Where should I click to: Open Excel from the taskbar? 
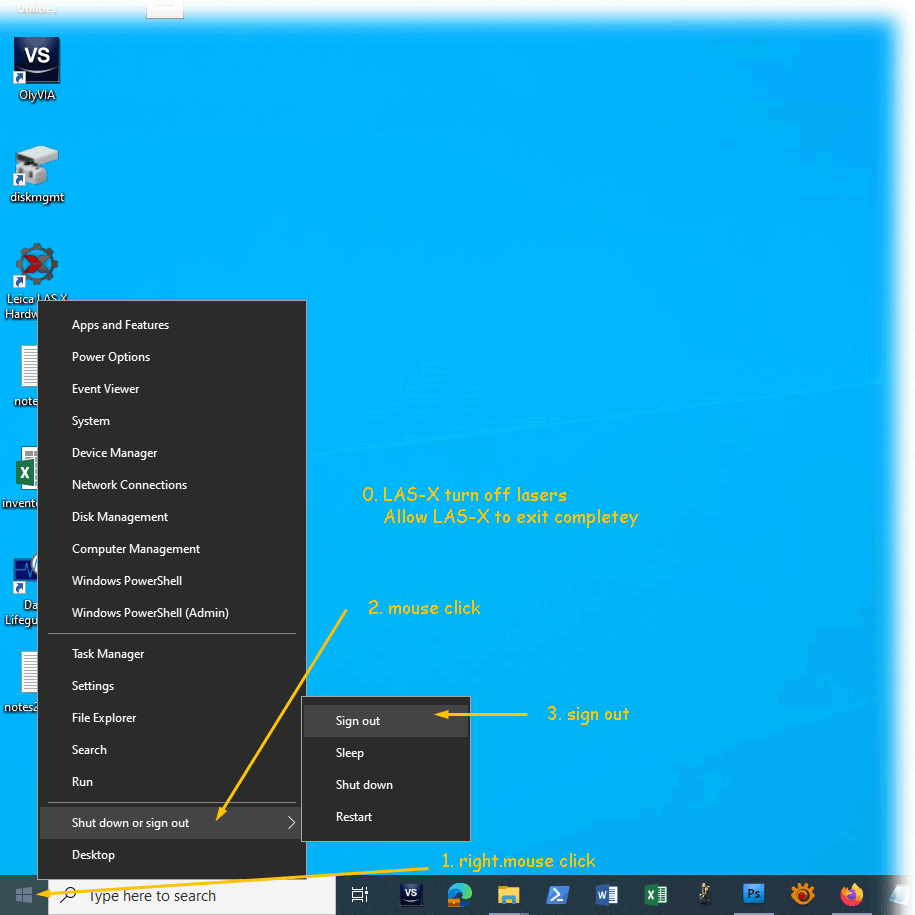click(656, 895)
